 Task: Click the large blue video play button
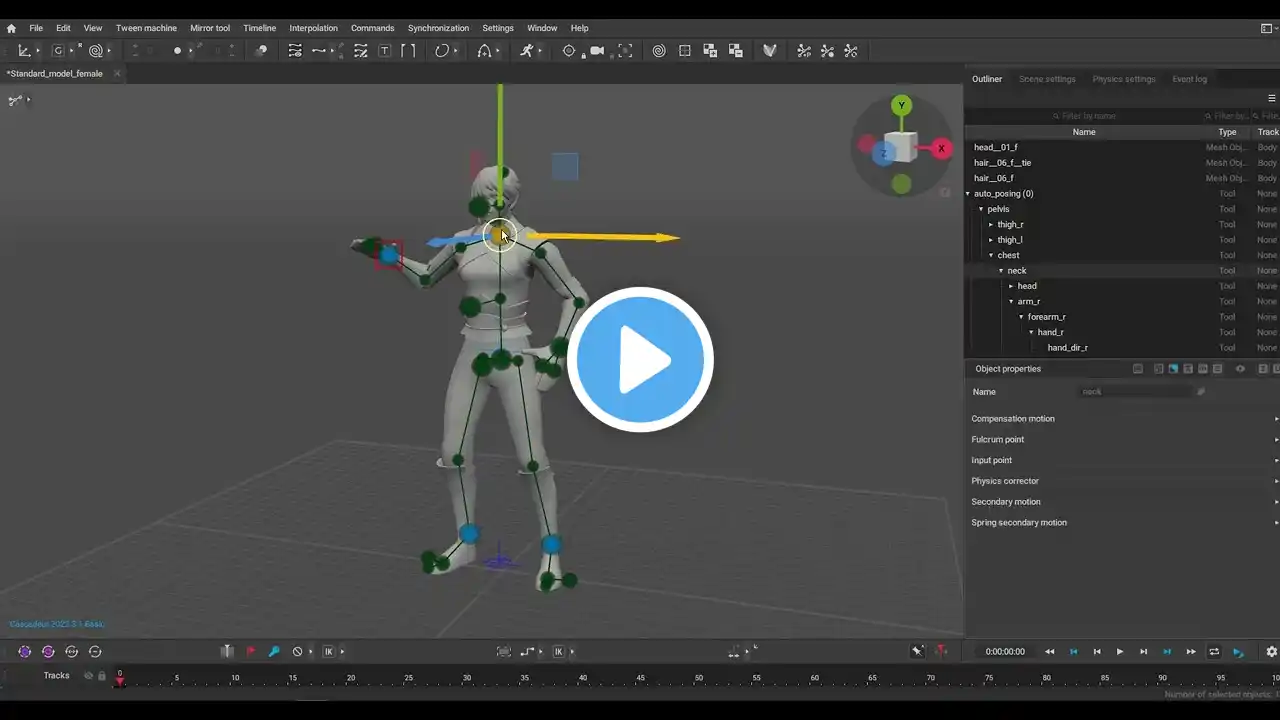pyautogui.click(x=640, y=360)
